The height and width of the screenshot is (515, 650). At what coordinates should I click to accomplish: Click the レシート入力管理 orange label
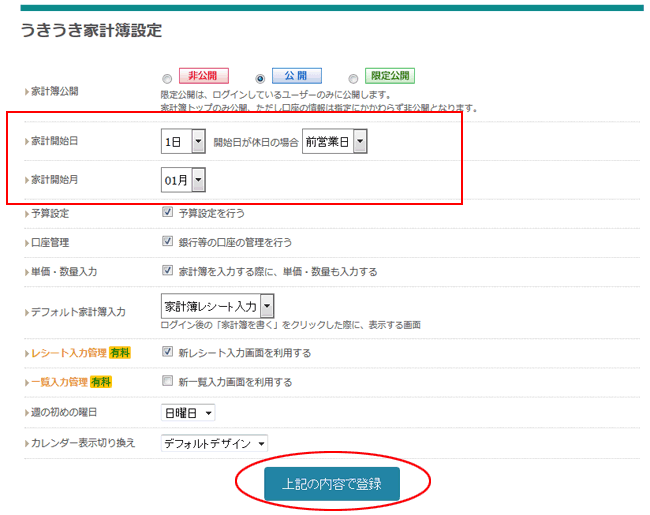(69, 353)
